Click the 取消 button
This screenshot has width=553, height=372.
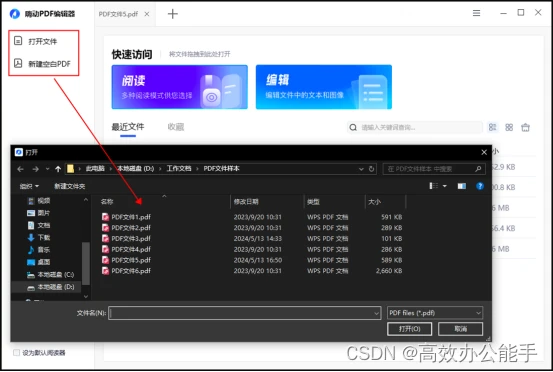pyautogui.click(x=460, y=329)
